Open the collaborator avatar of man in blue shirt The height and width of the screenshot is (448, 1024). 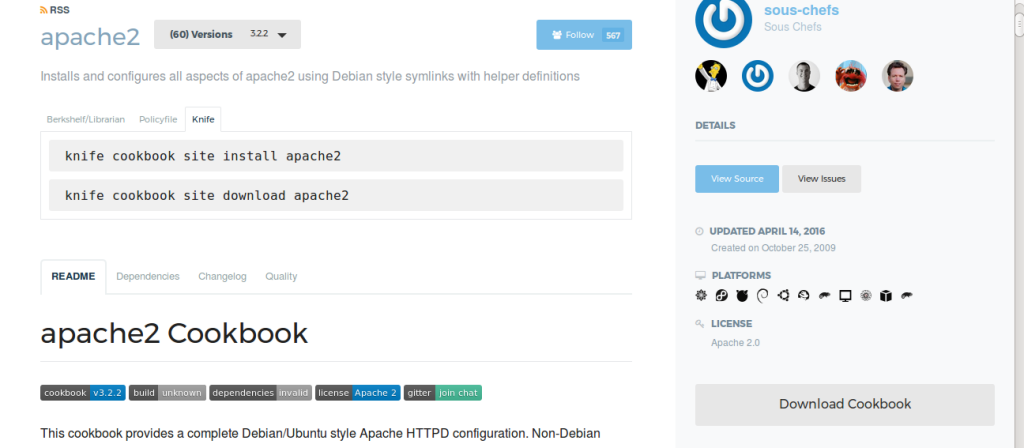pos(897,76)
